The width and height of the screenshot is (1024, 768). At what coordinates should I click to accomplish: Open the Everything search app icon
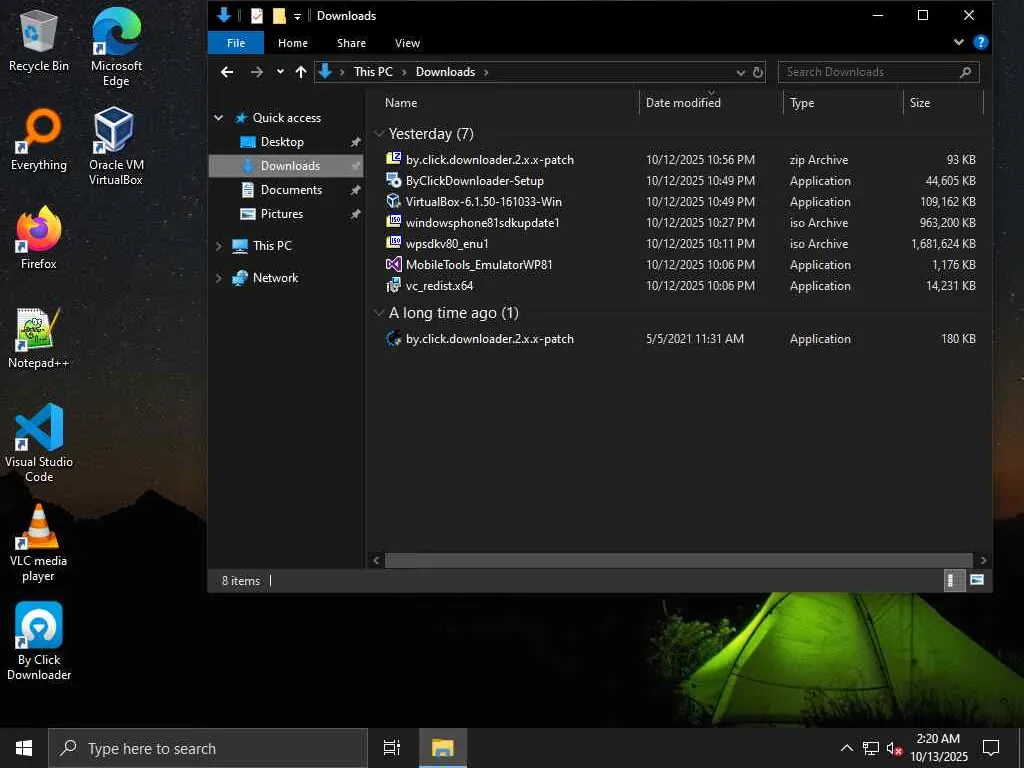(39, 138)
